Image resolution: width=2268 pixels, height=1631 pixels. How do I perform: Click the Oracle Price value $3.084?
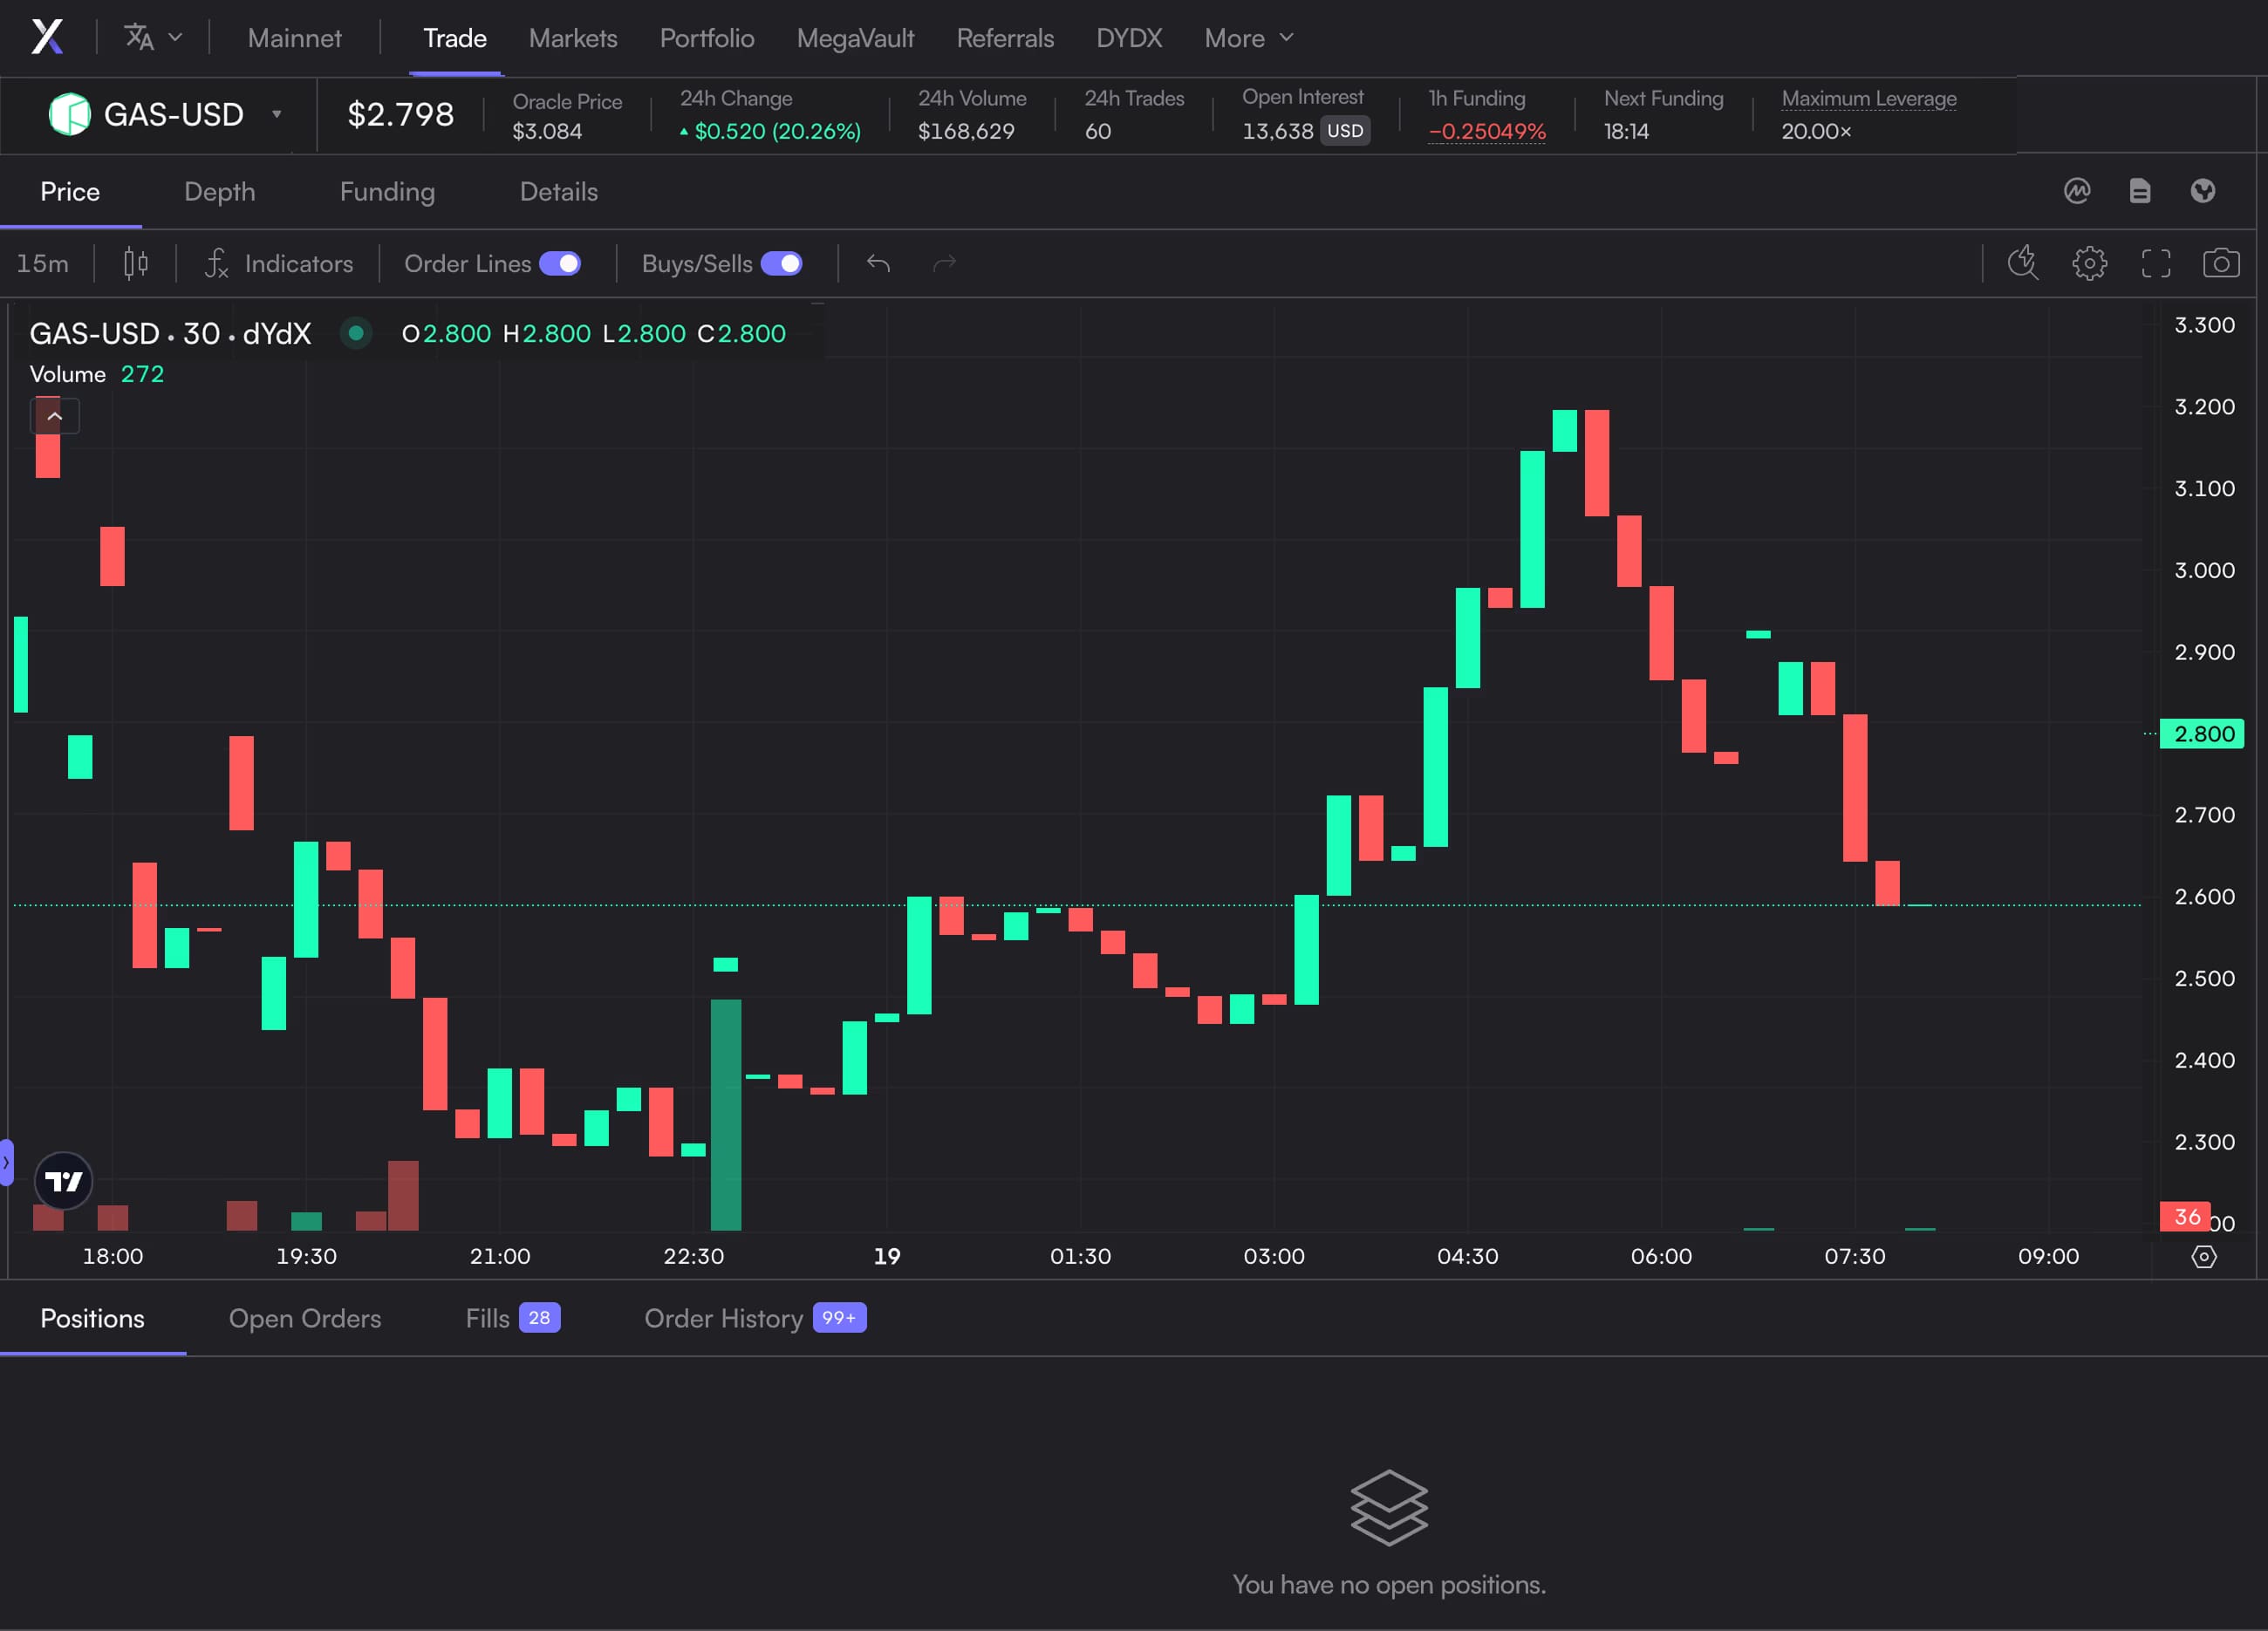(x=547, y=131)
